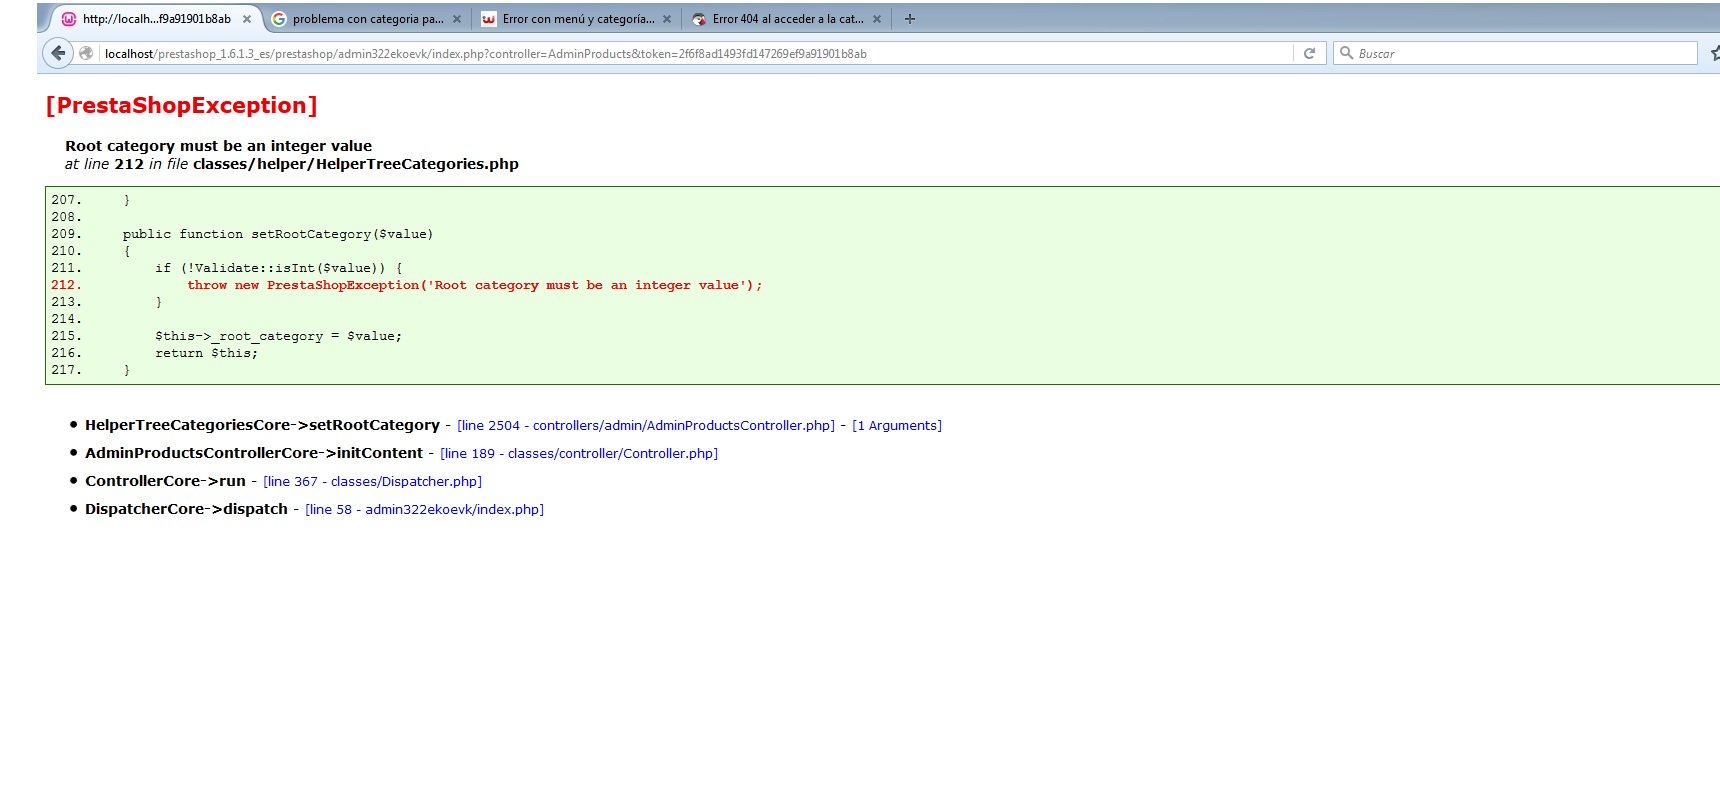Close the 'Error con menú y categoría' tab
This screenshot has width=1720, height=797.
(x=667, y=19)
